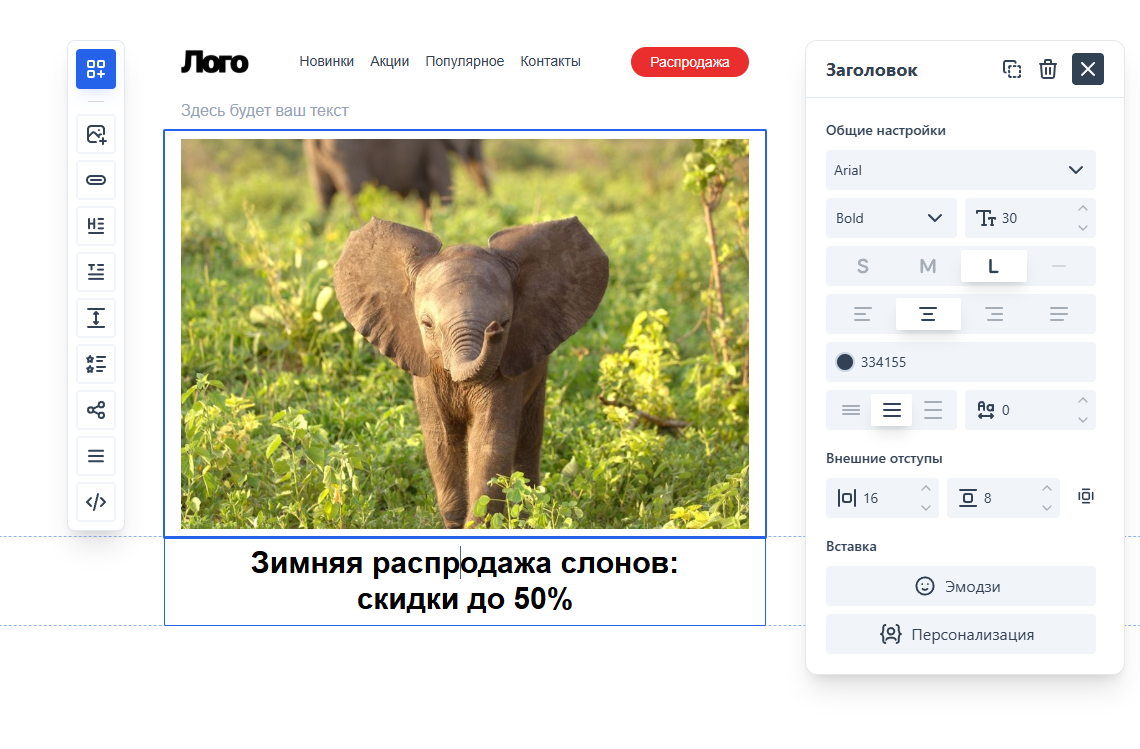This screenshot has width=1140, height=749.
Task: Set wide line spacing
Action: coord(933,410)
